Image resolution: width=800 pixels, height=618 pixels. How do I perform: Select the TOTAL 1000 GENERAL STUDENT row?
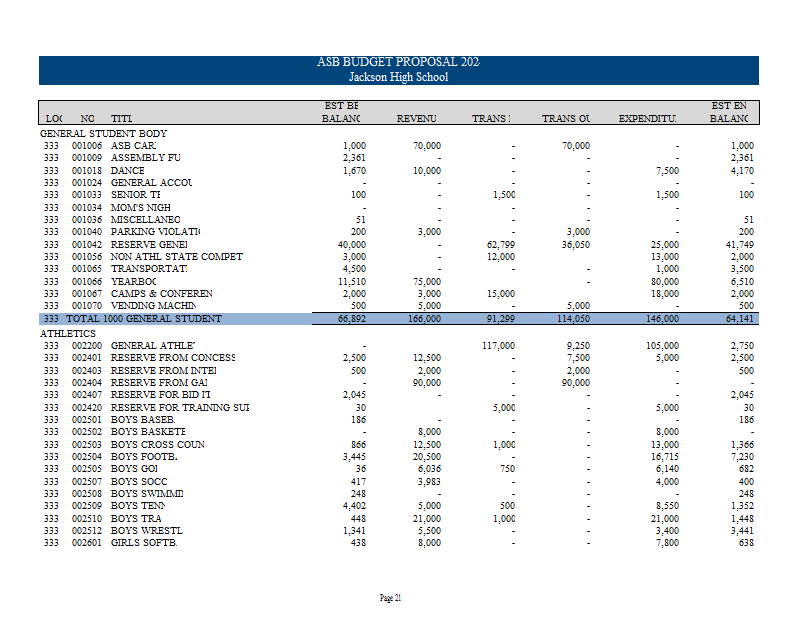(398, 319)
